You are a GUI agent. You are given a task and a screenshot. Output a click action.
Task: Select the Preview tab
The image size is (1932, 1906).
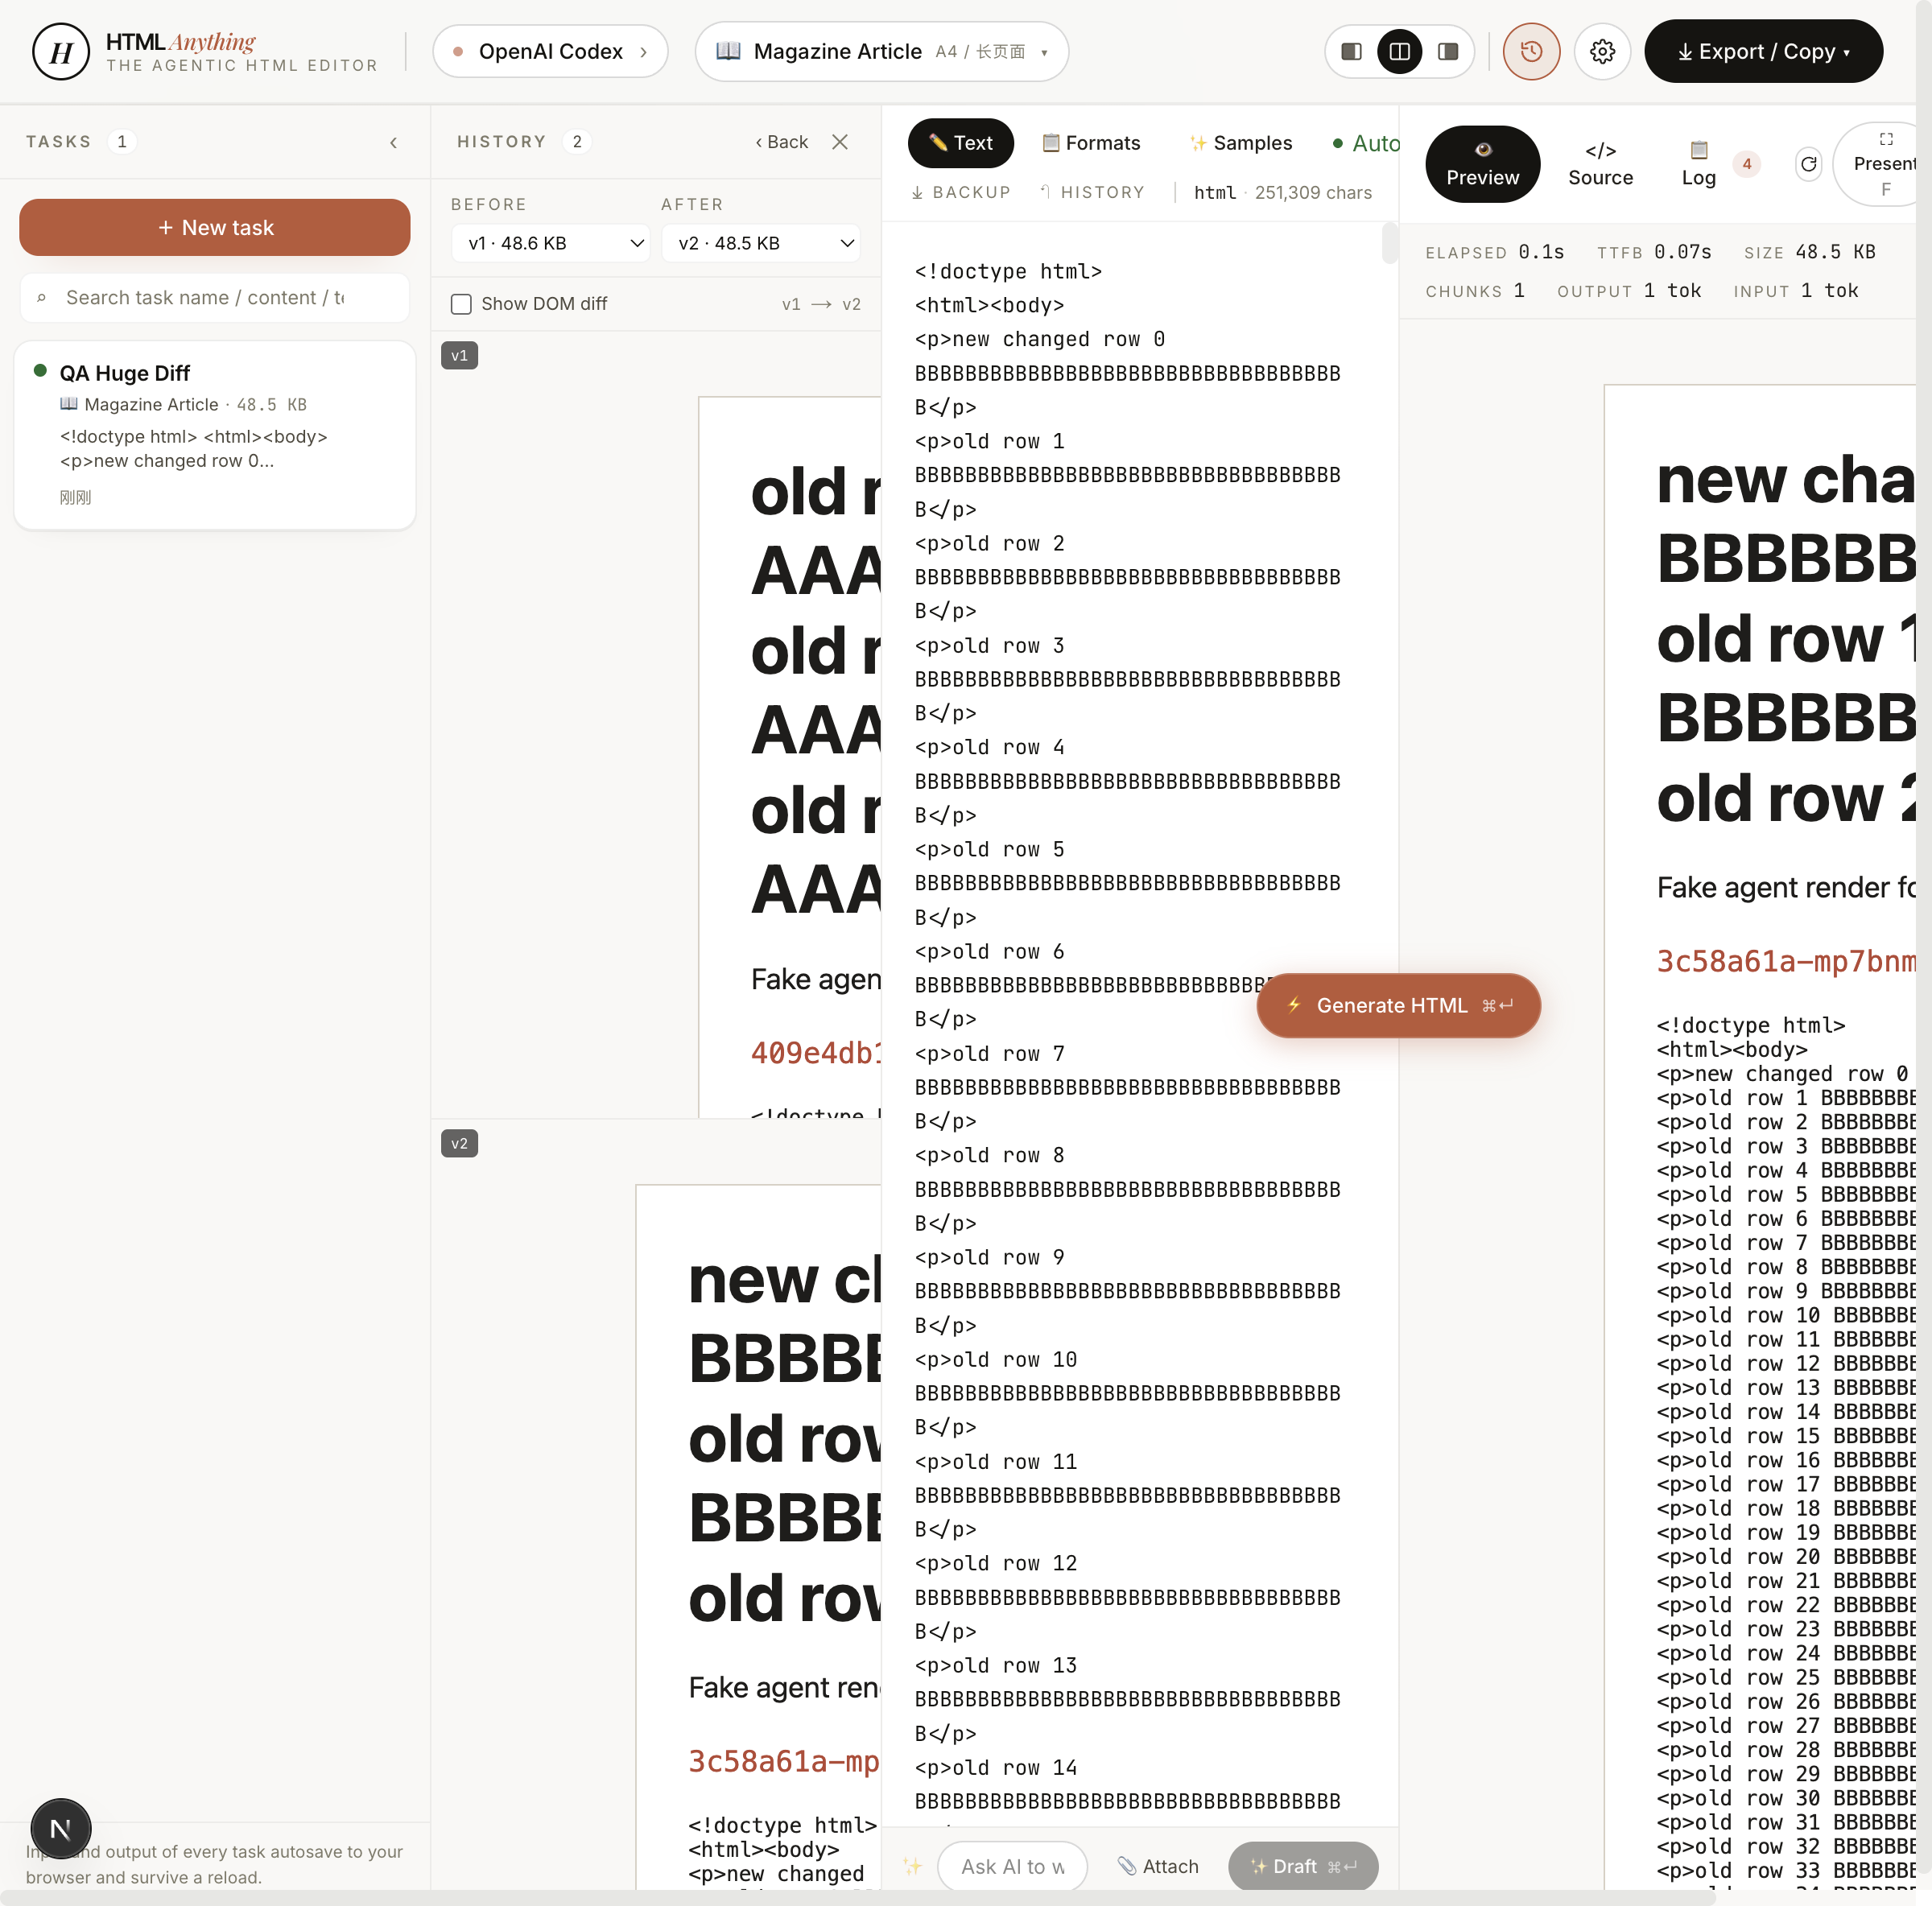coord(1482,164)
